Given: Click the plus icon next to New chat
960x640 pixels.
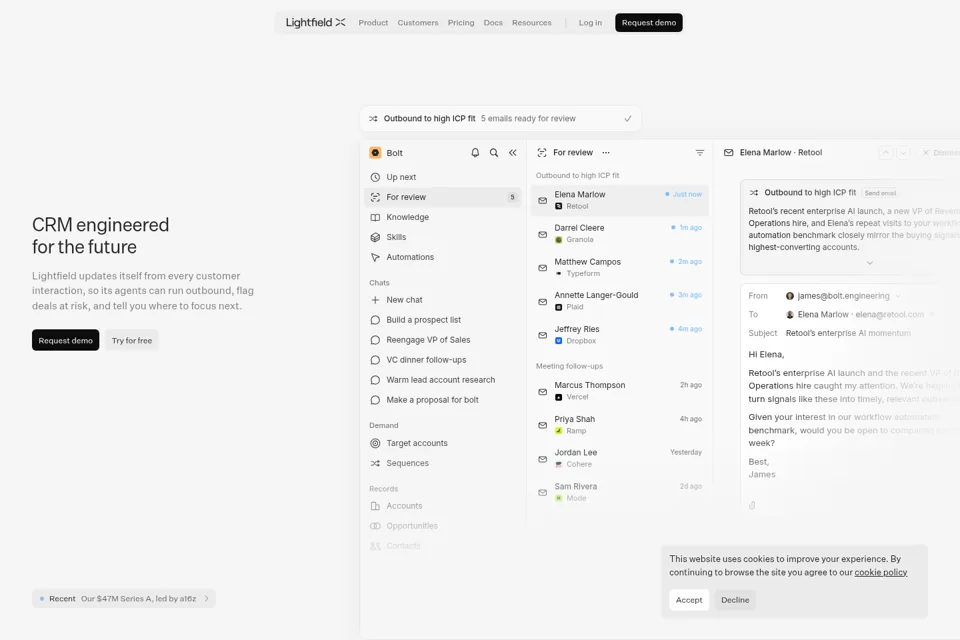Looking at the screenshot, I should click(375, 300).
